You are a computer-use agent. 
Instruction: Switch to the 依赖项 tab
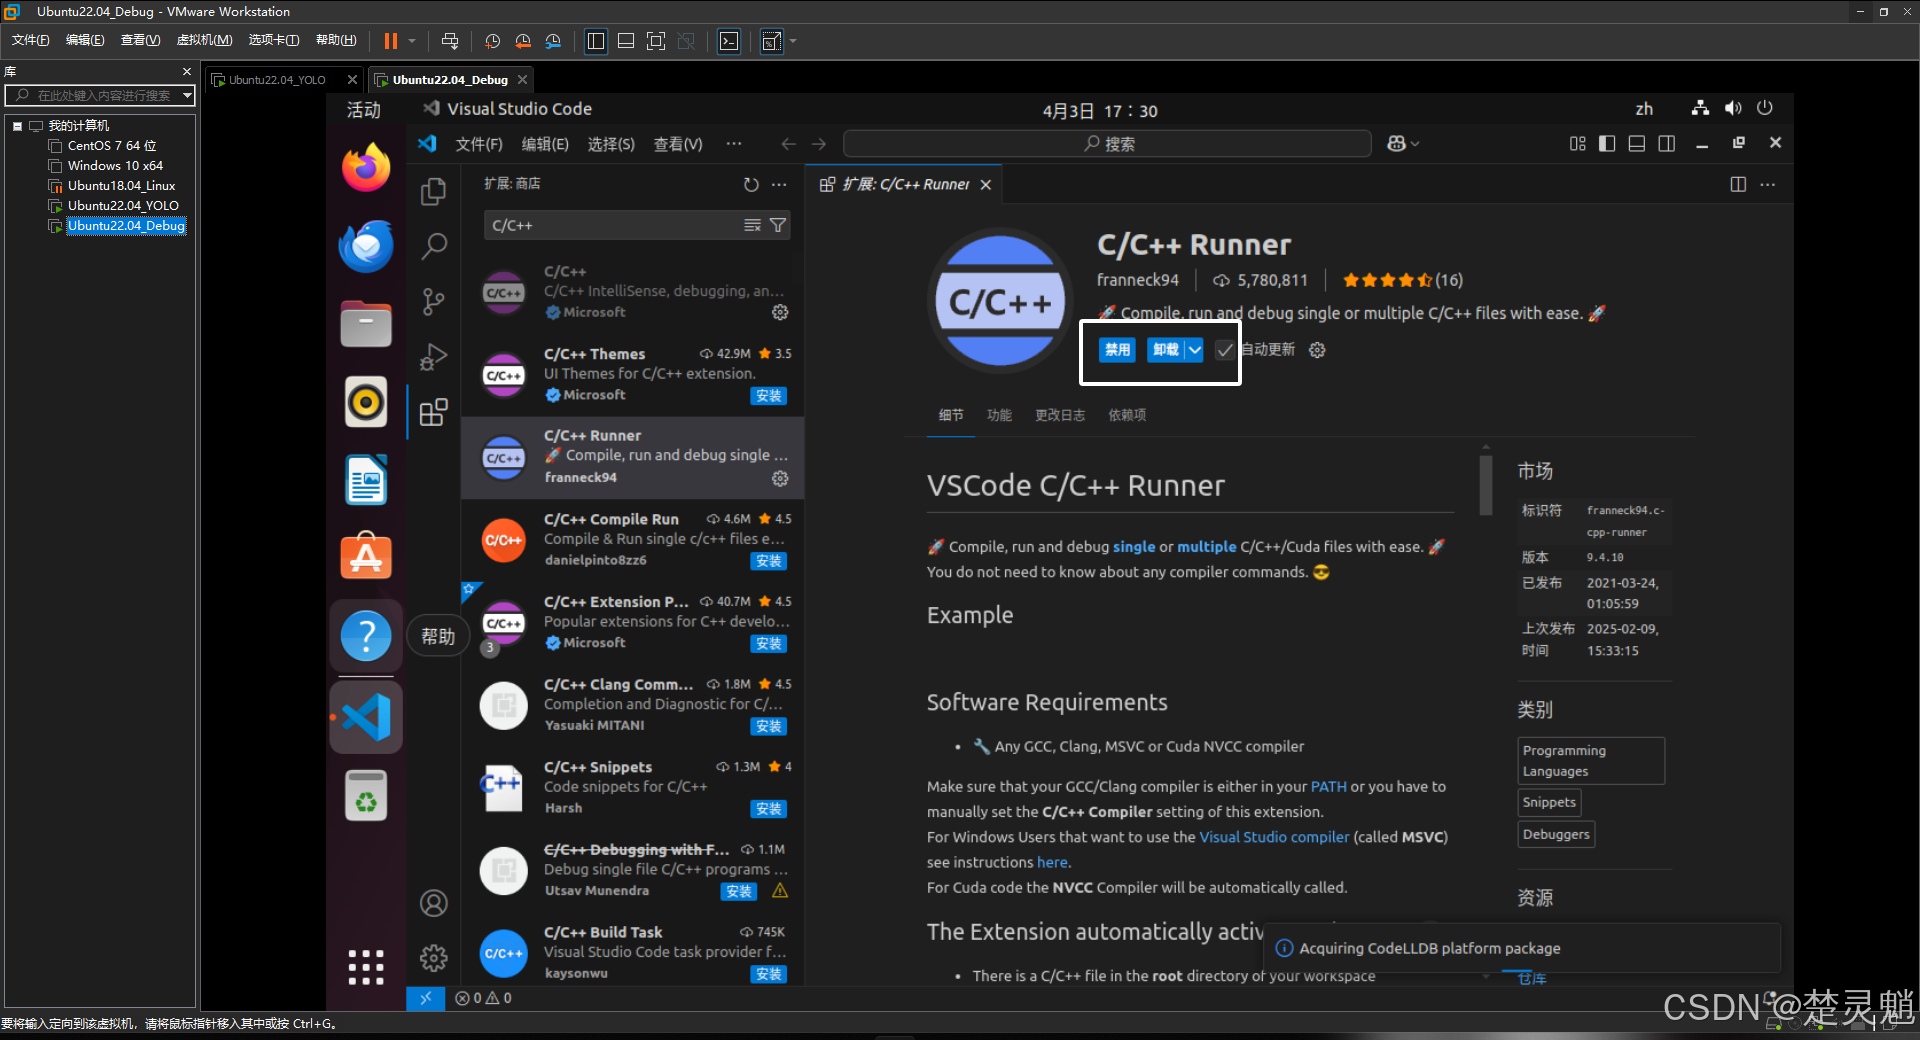click(x=1127, y=415)
